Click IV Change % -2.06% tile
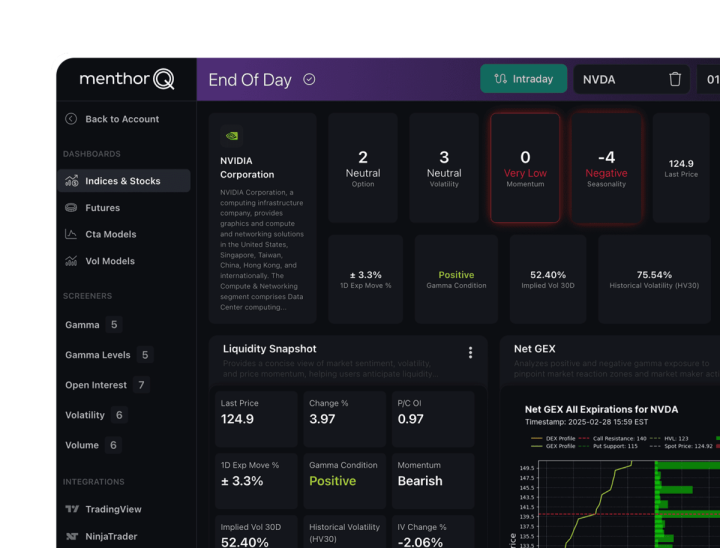720x548 pixels. tap(433, 532)
